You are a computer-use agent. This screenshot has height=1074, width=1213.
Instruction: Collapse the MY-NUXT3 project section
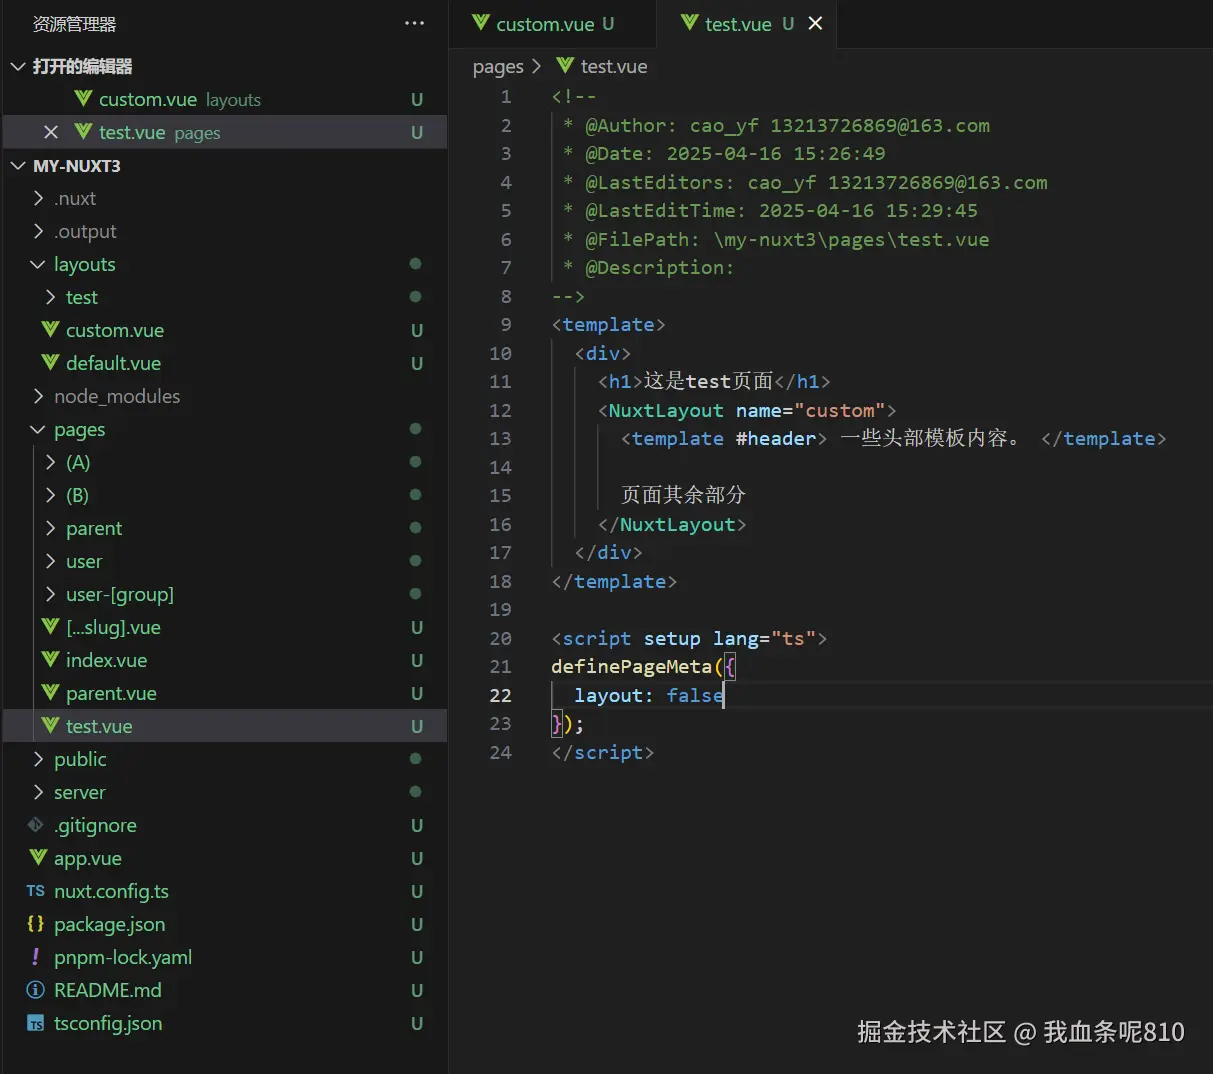pyautogui.click(x=18, y=165)
